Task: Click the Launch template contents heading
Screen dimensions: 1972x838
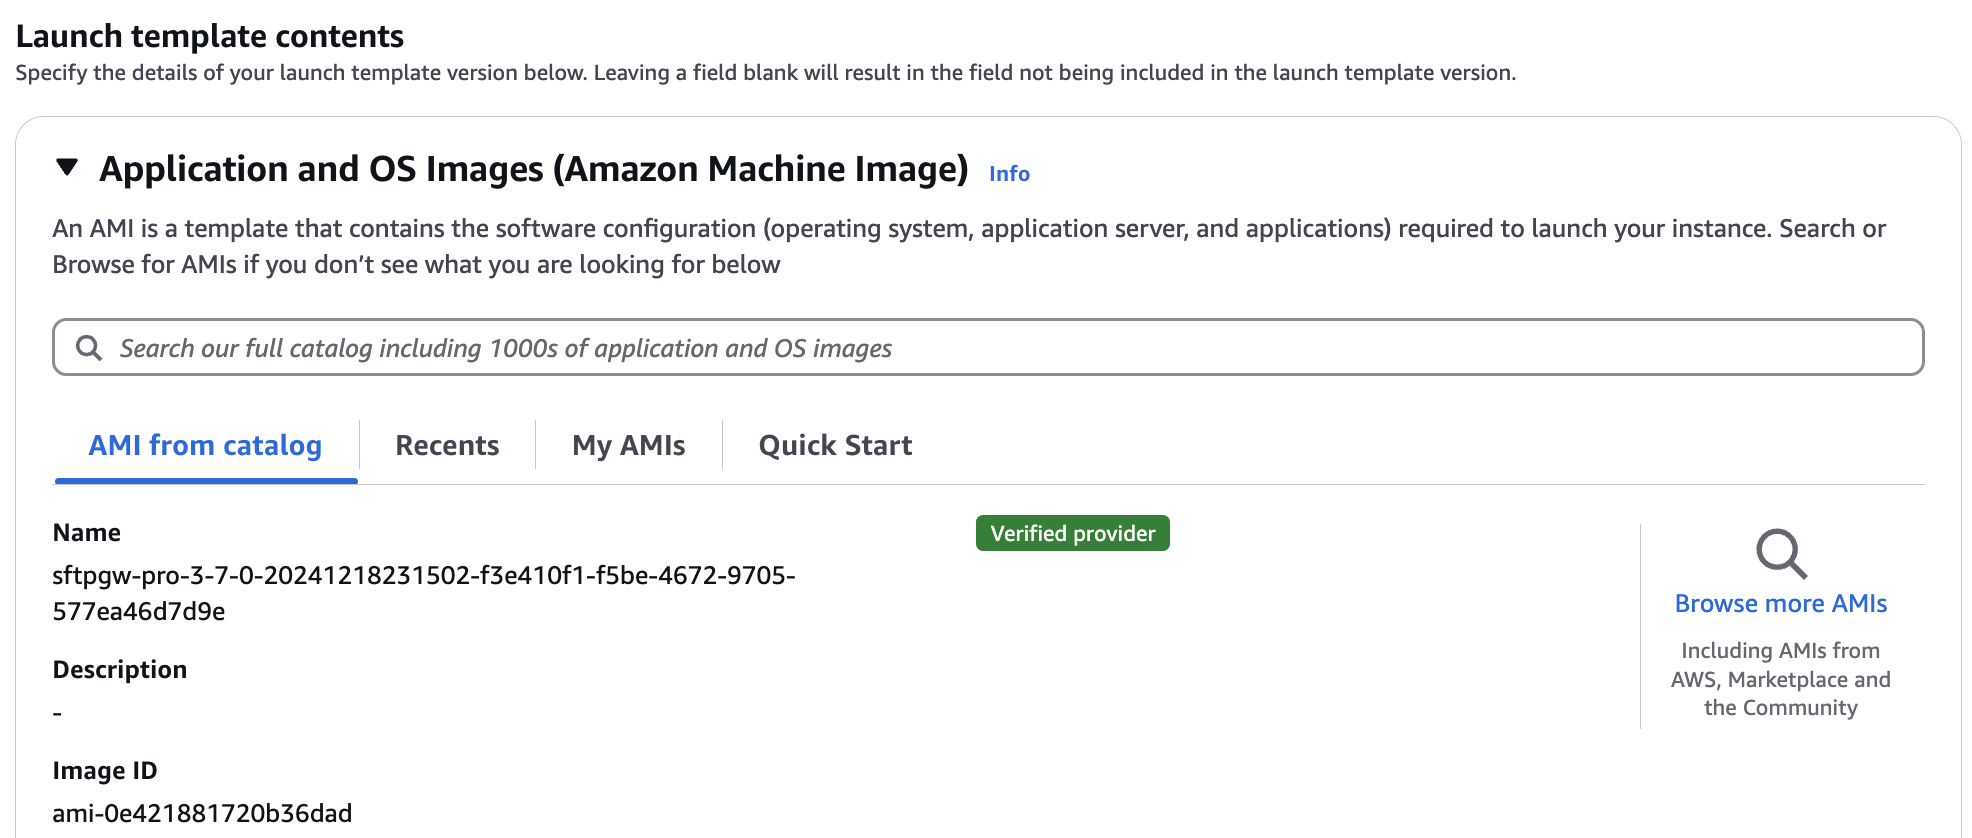Action: coord(210,37)
